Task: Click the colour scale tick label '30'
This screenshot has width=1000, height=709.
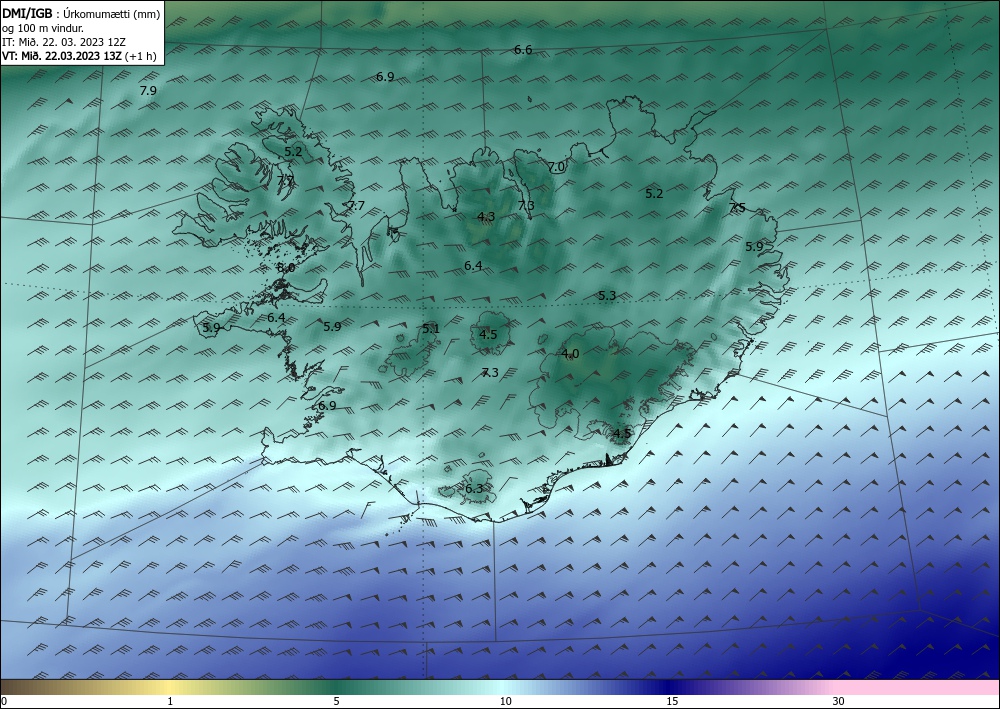Action: click(x=839, y=701)
